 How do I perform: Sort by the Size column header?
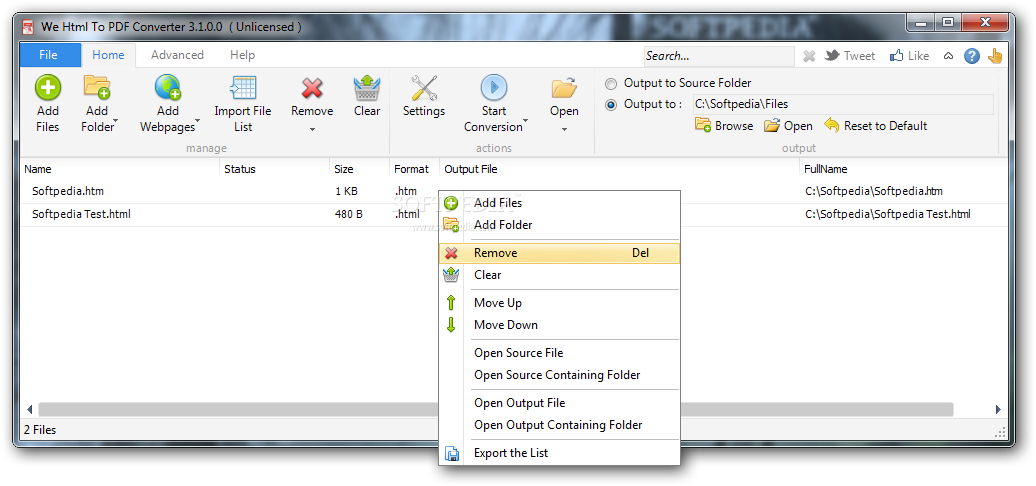(x=359, y=169)
